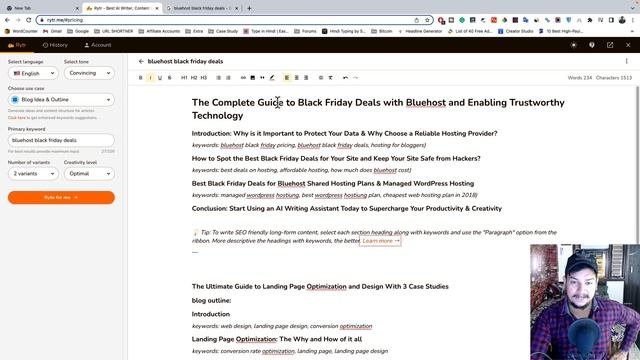Bookmark this page with star icon
This screenshot has width=640, height=360.
pos(427,20)
